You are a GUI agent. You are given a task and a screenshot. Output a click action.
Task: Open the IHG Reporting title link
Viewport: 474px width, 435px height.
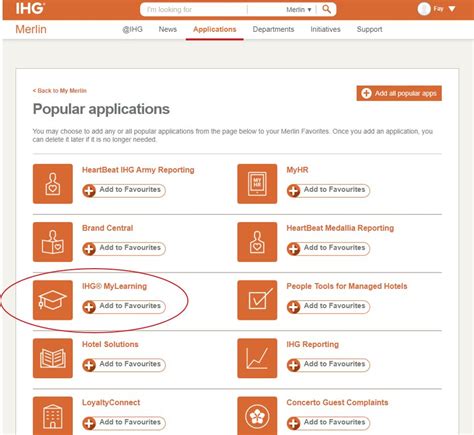(312, 344)
